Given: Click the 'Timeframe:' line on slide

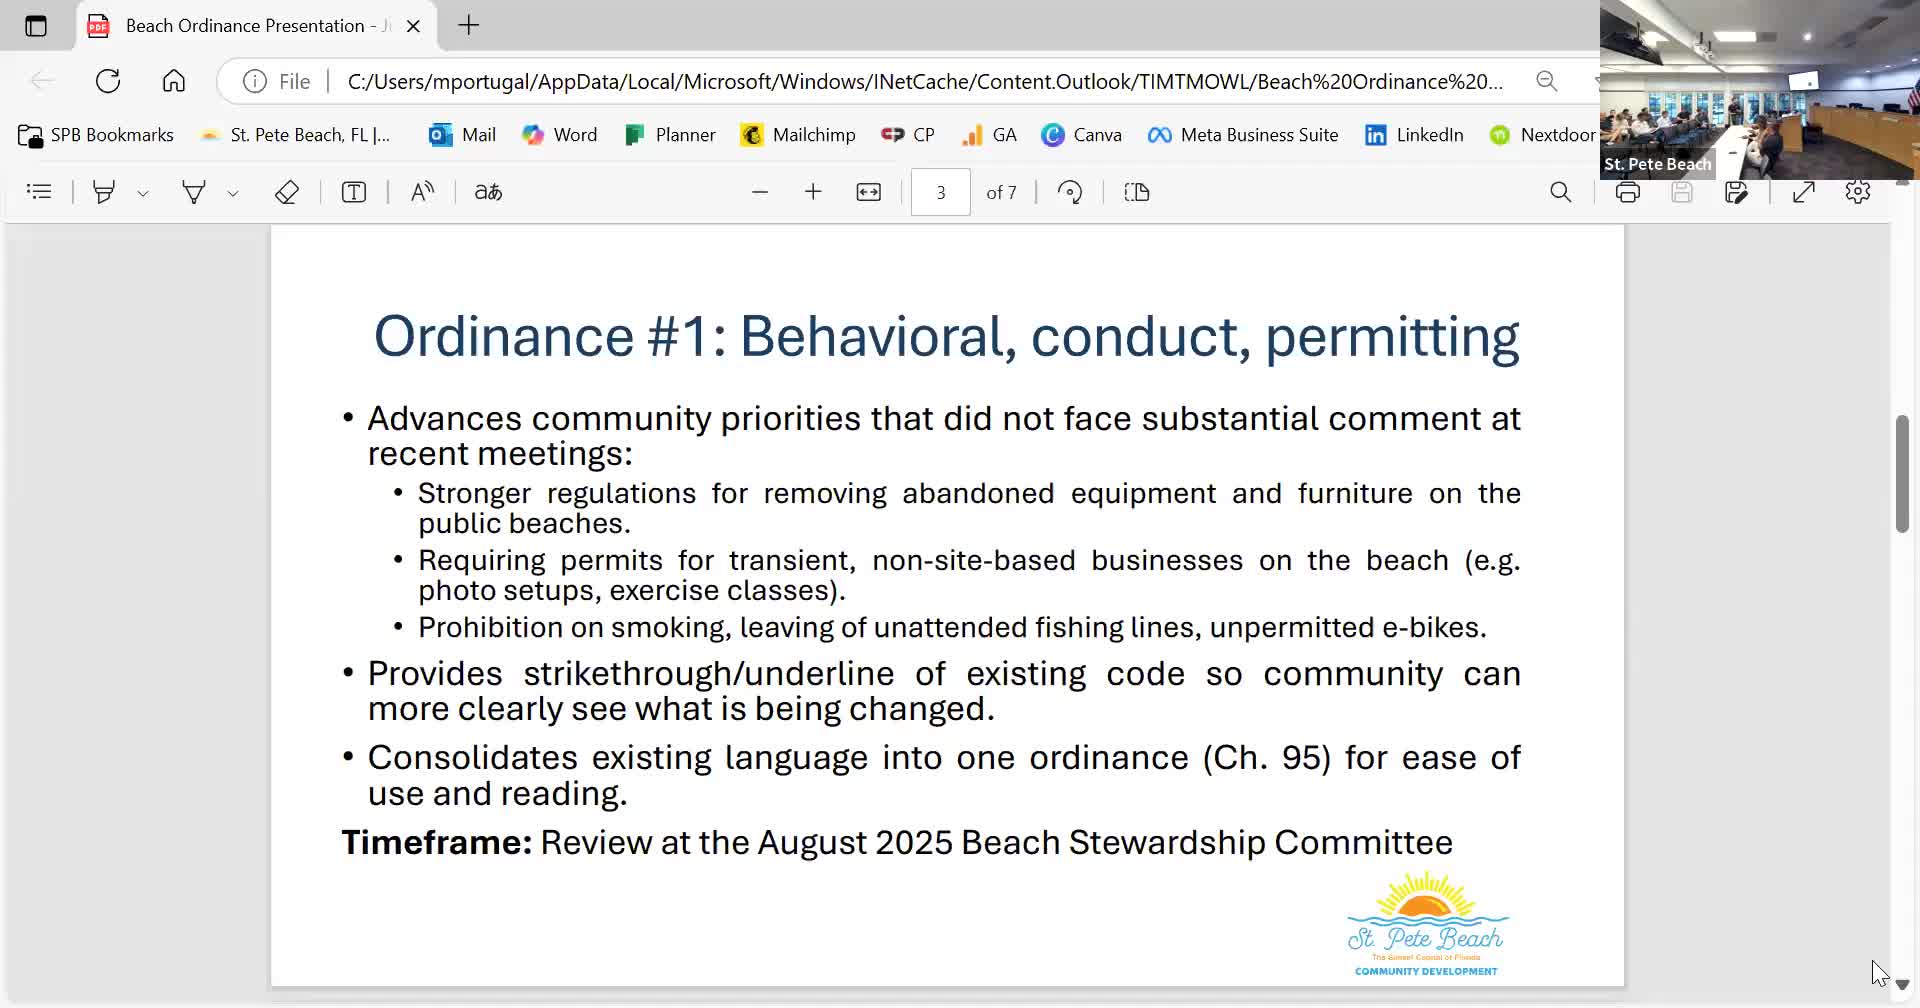Looking at the screenshot, I should tap(897, 842).
